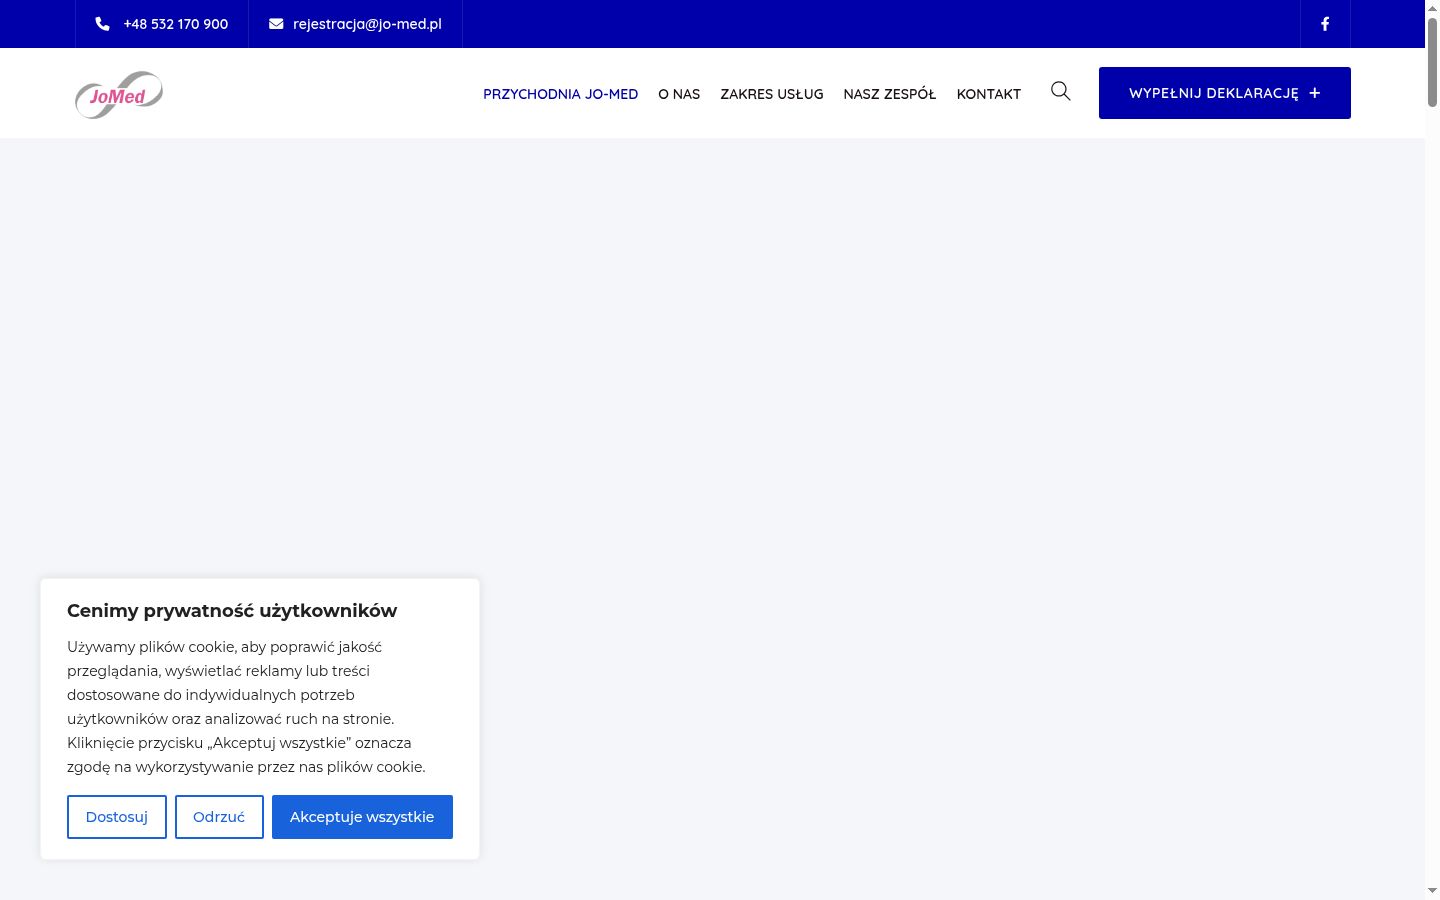1440x900 pixels.
Task: Open the O NAS menu item
Action: point(679,94)
